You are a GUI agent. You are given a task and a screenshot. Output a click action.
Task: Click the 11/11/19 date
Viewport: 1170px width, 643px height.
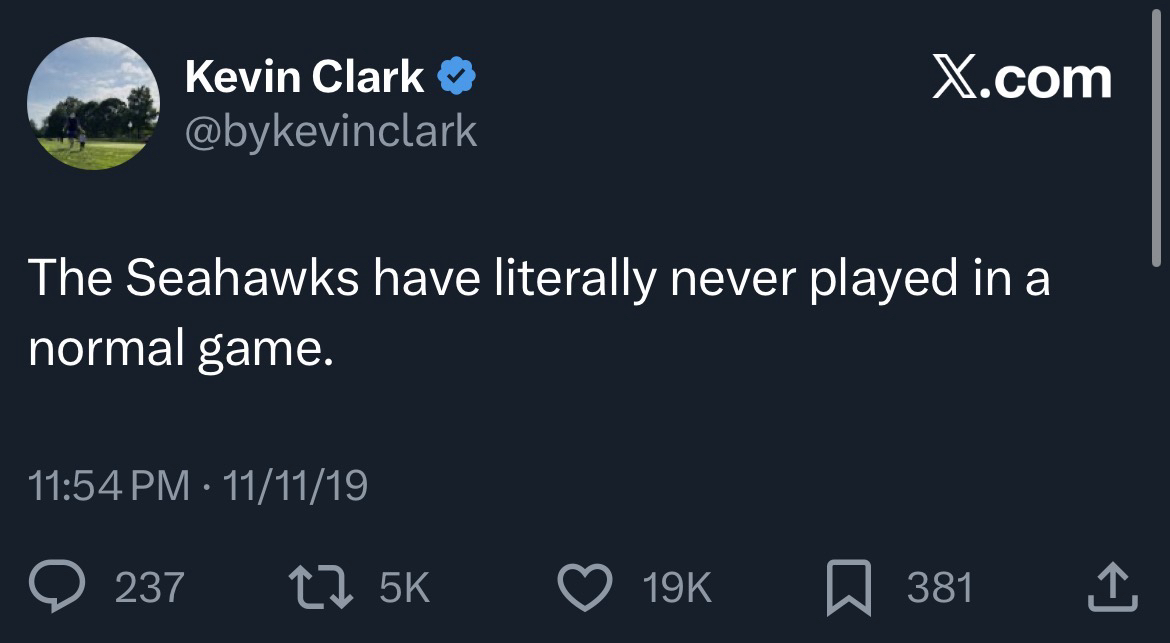[x=295, y=487]
